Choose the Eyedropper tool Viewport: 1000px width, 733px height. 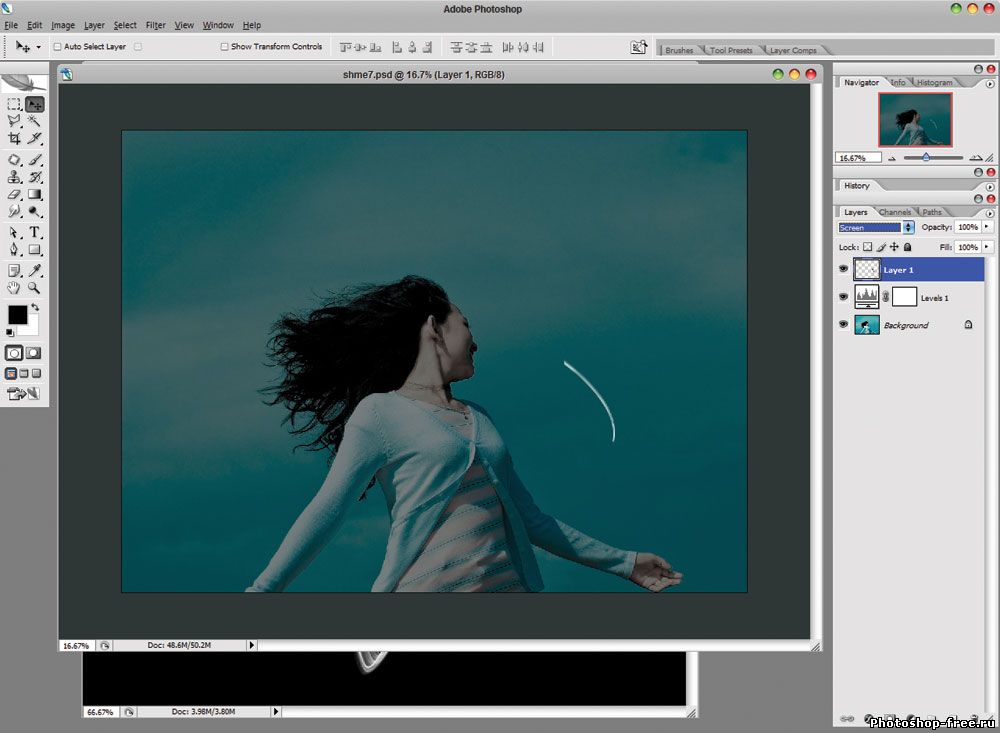coord(35,270)
